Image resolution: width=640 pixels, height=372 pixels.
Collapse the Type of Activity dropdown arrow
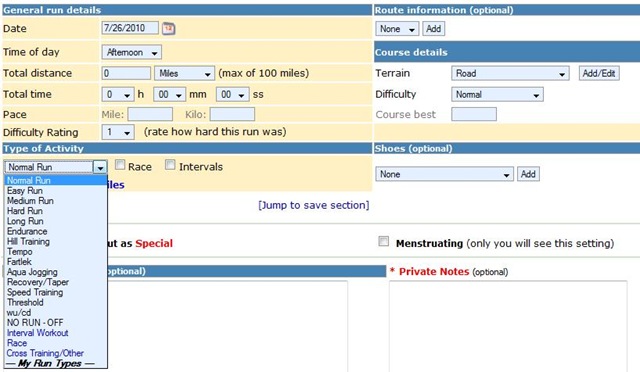pyautogui.click(x=100, y=167)
